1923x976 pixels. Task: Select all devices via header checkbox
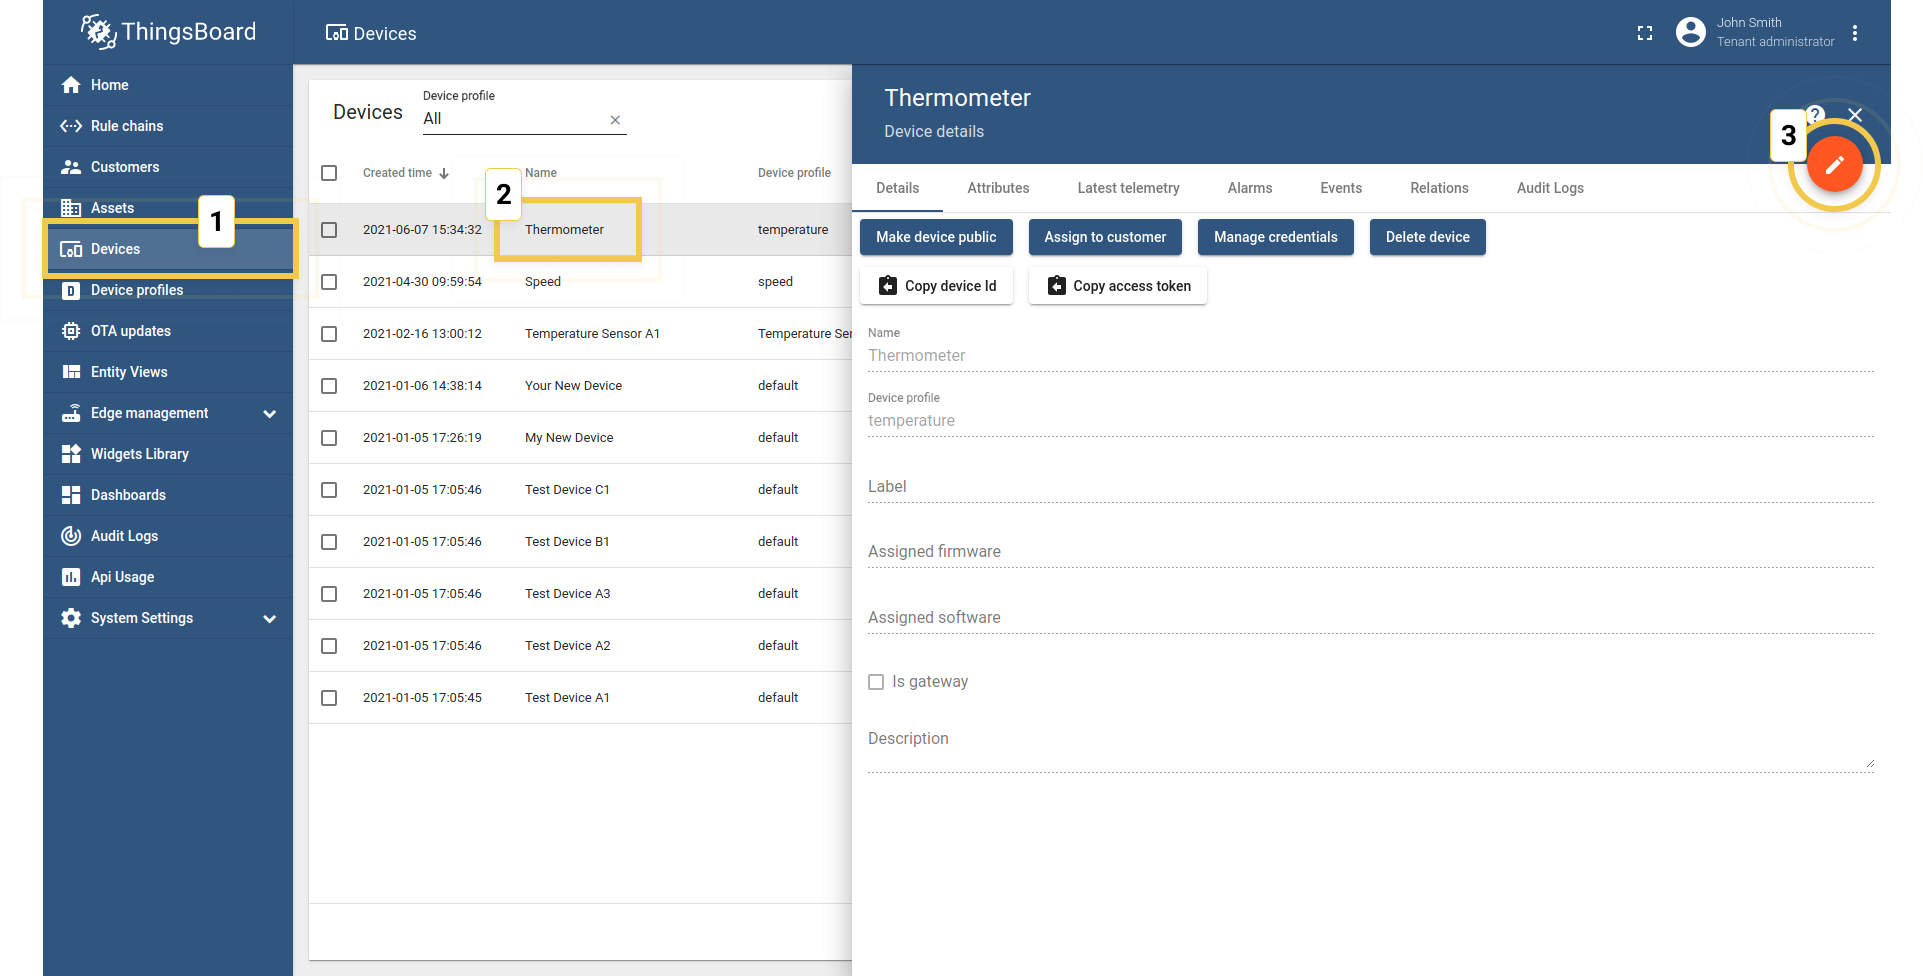click(x=329, y=172)
